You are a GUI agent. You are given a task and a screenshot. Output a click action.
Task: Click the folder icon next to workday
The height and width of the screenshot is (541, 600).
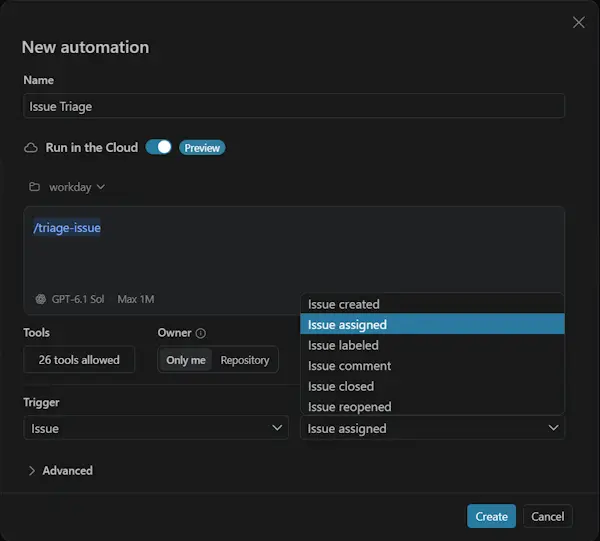coord(34,187)
